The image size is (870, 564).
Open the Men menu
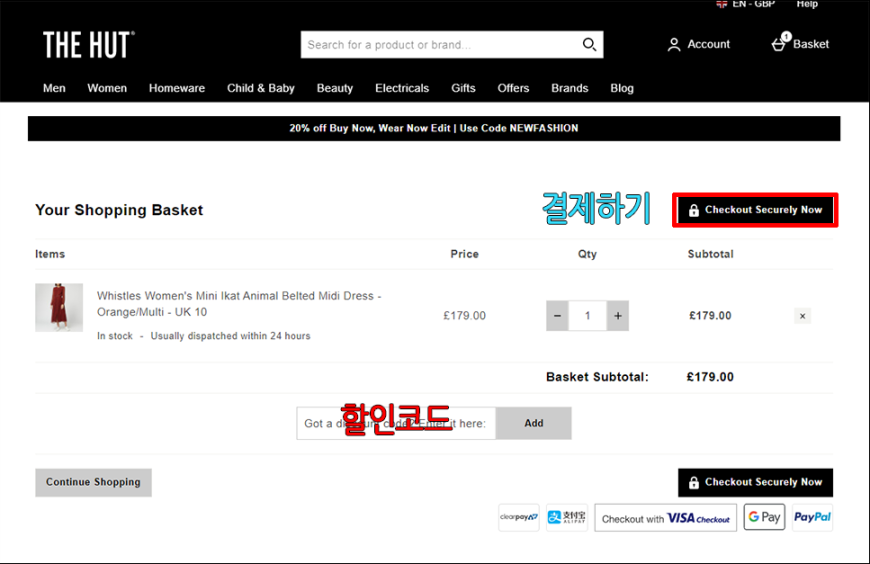[54, 88]
